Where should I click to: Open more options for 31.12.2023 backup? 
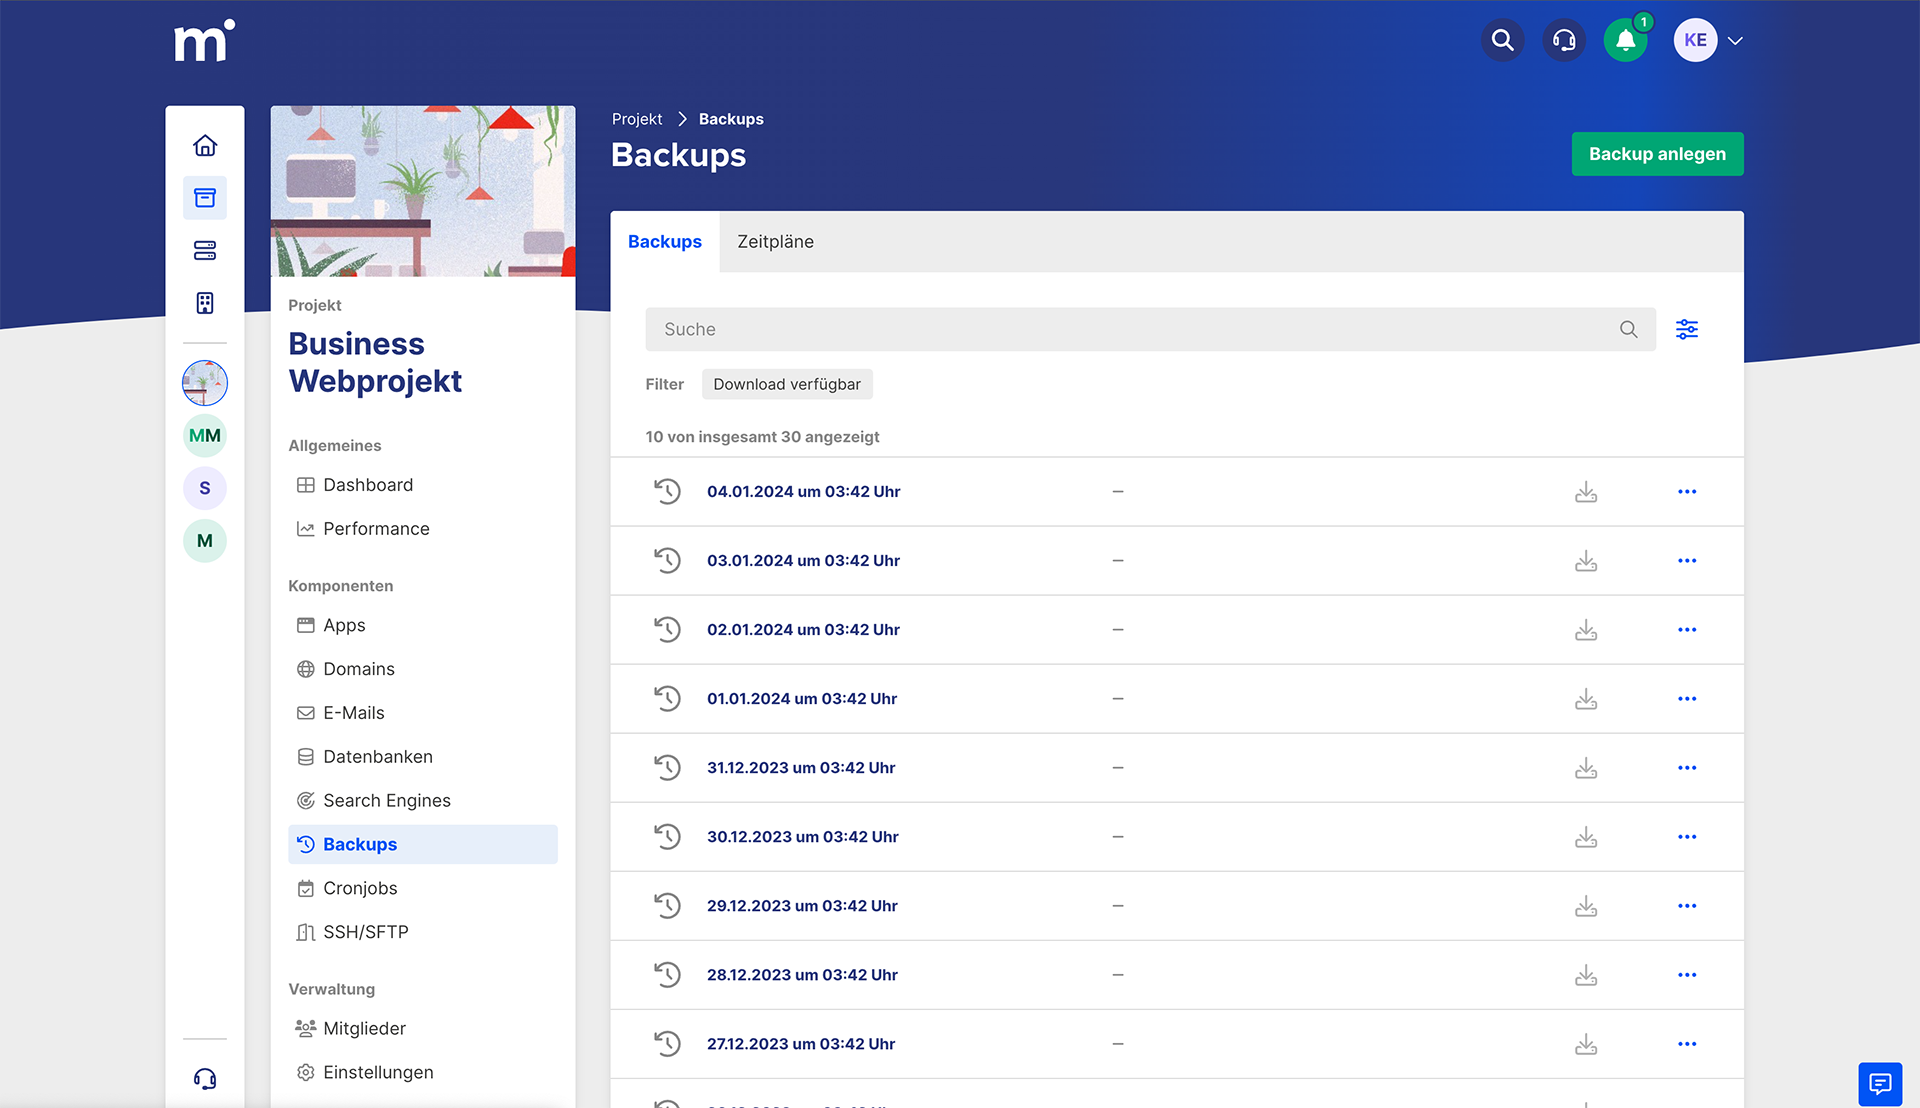pos(1687,768)
